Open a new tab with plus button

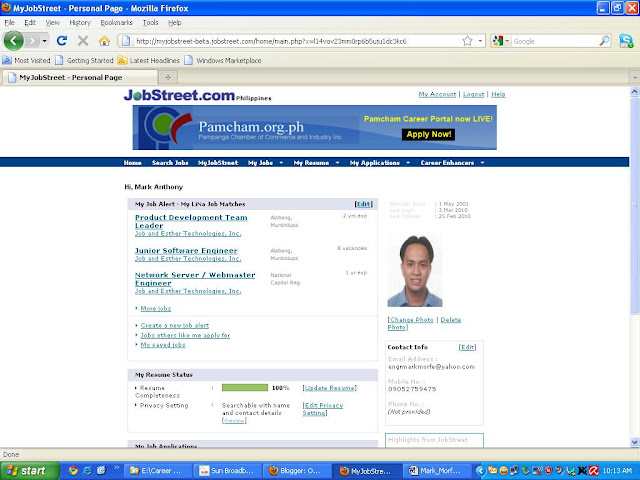(x=168, y=77)
